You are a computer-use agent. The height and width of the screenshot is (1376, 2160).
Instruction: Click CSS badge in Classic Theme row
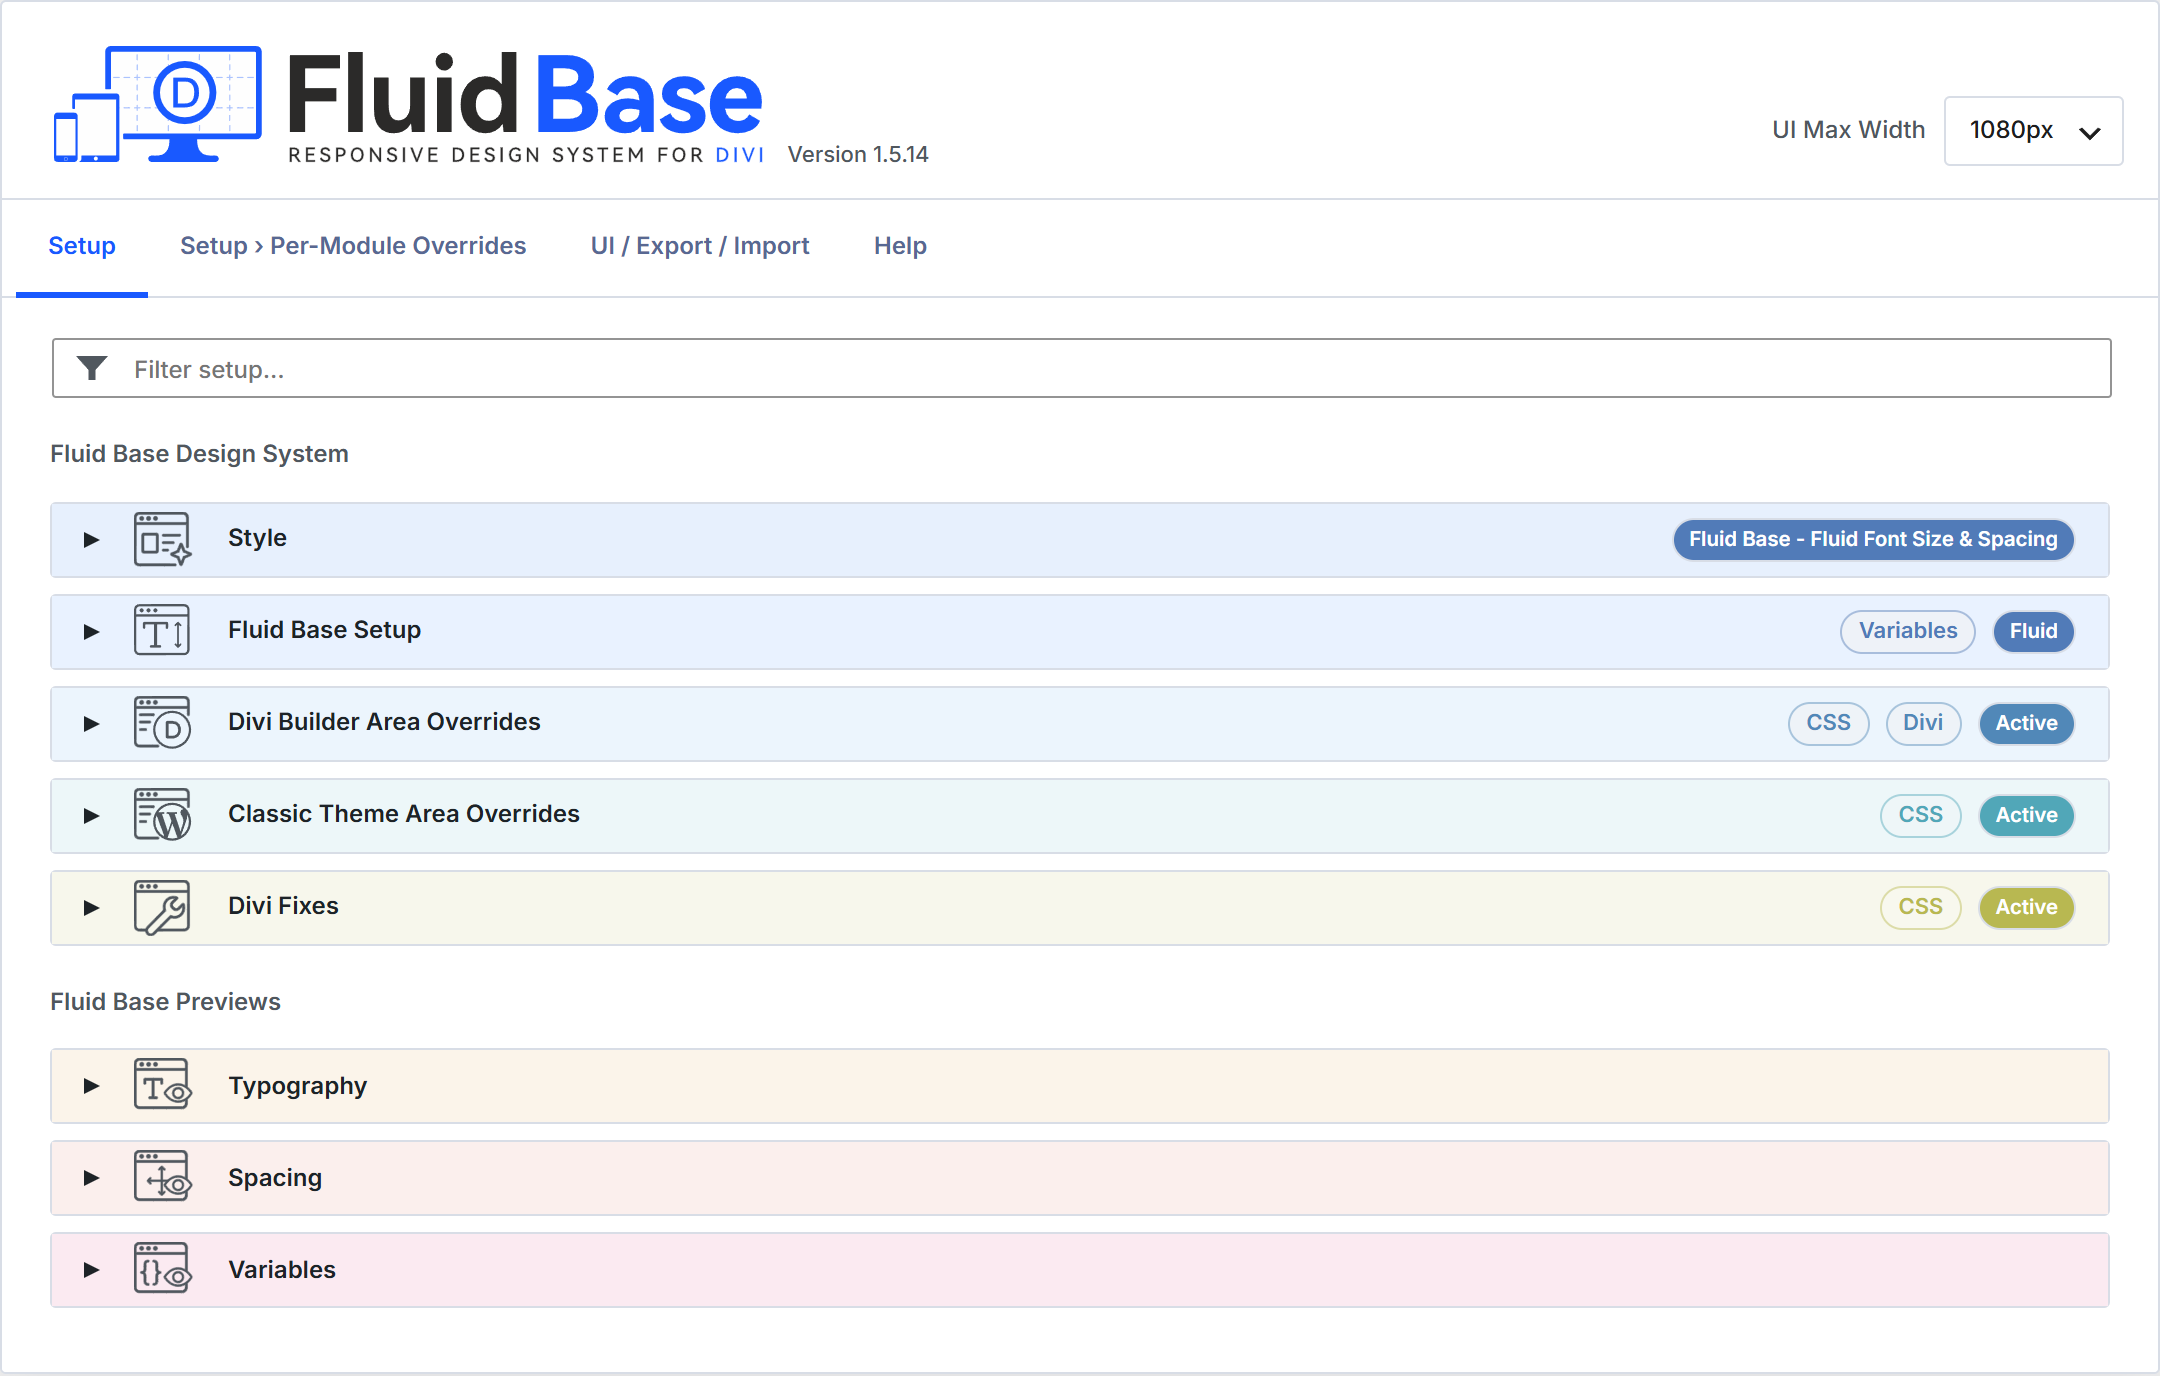coord(1920,816)
